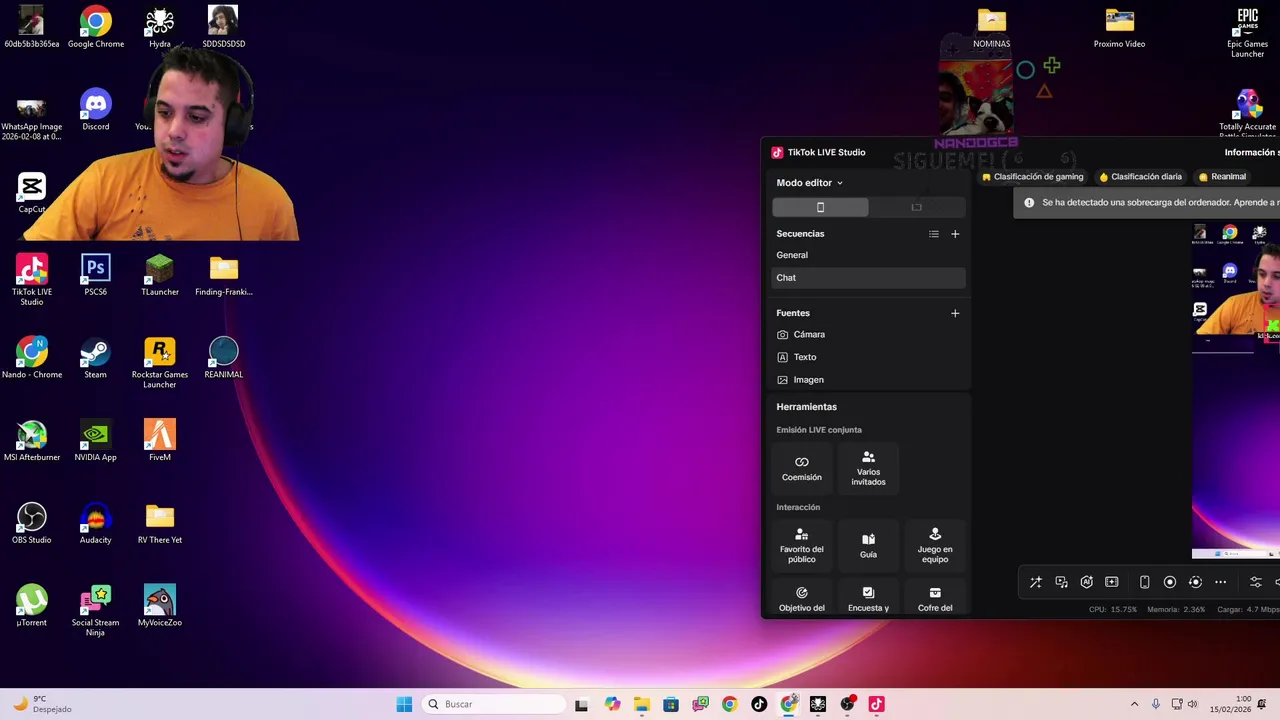Open Favorito del público tool
The width and height of the screenshot is (1280, 720).
pyautogui.click(x=802, y=546)
